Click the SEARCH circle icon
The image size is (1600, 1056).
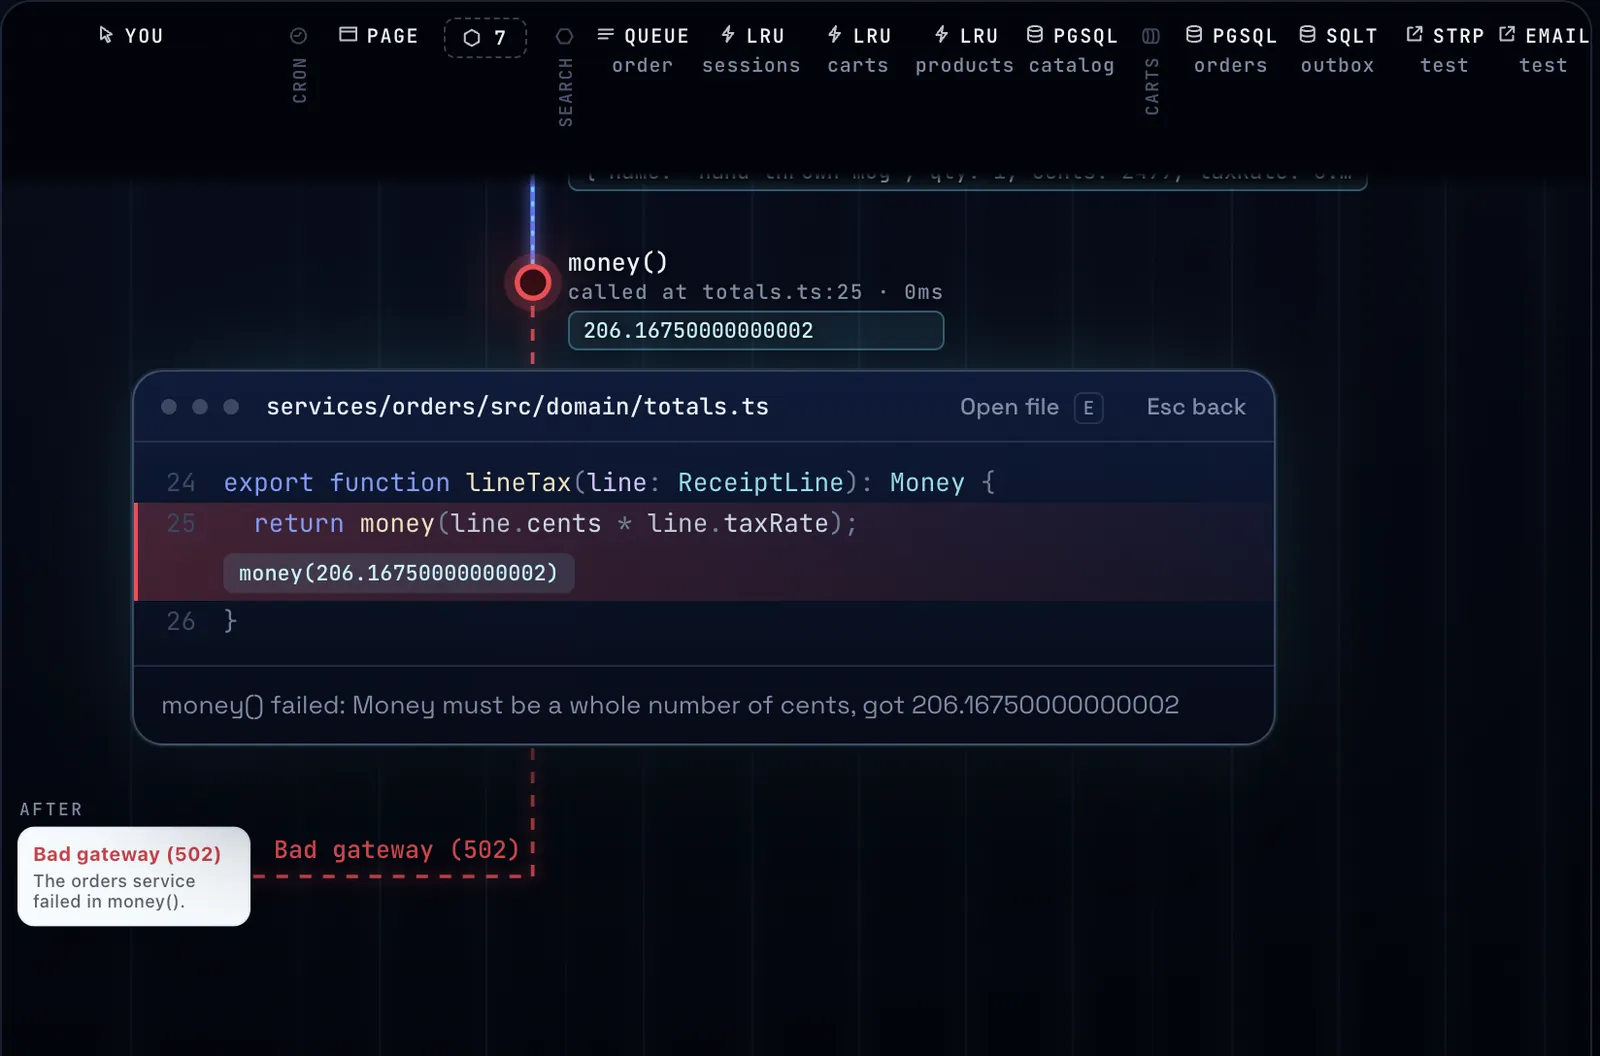pos(565,36)
